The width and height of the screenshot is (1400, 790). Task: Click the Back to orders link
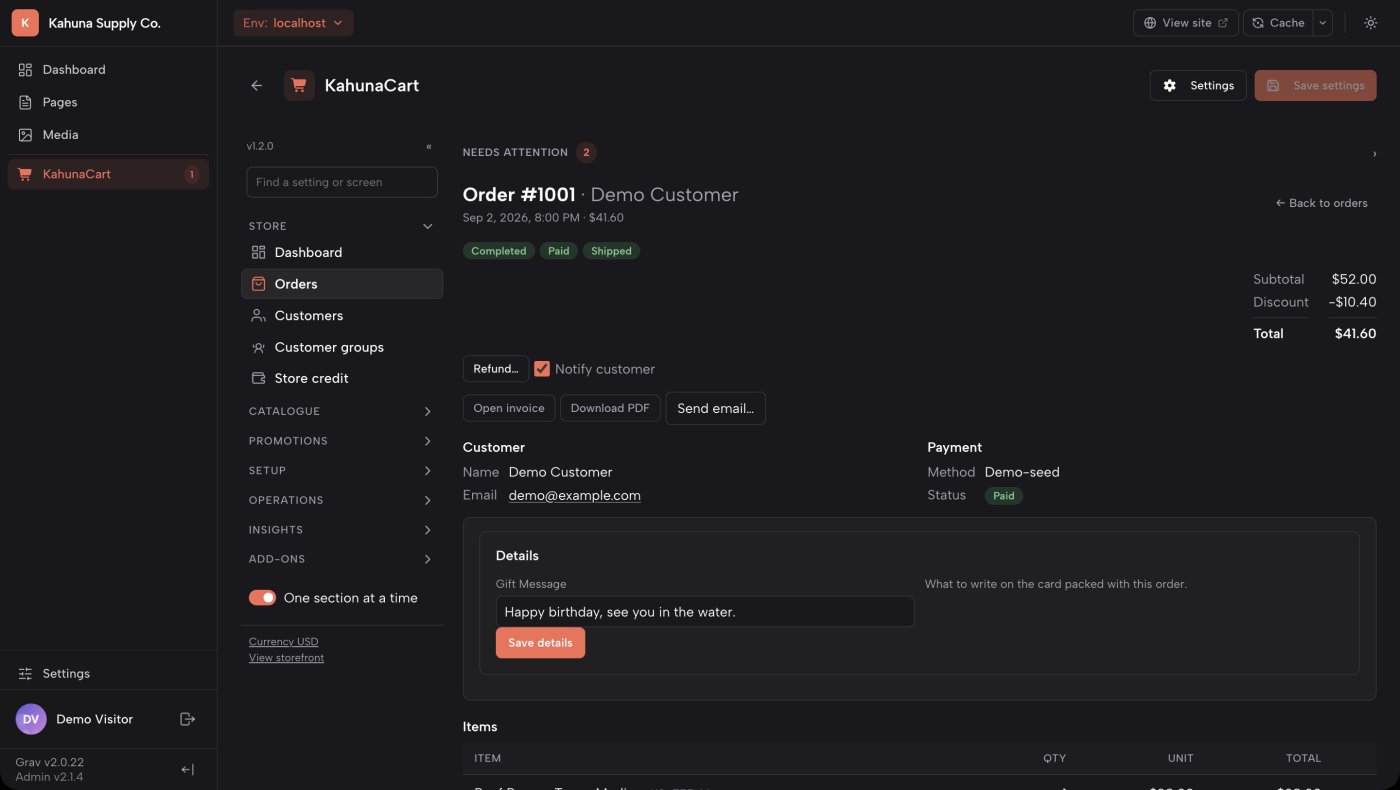tap(1321, 203)
